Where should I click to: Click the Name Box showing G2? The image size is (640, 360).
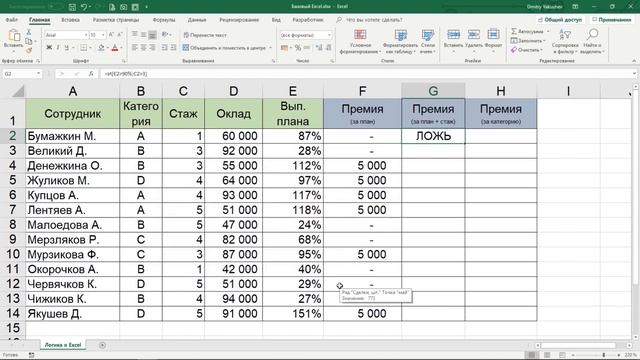[x=22, y=74]
